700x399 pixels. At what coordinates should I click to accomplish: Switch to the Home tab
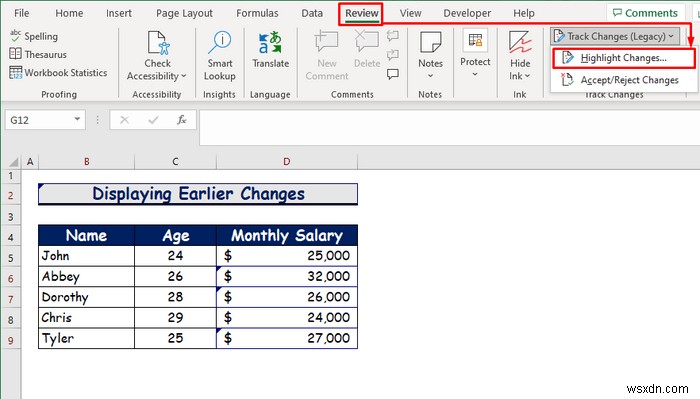point(69,13)
